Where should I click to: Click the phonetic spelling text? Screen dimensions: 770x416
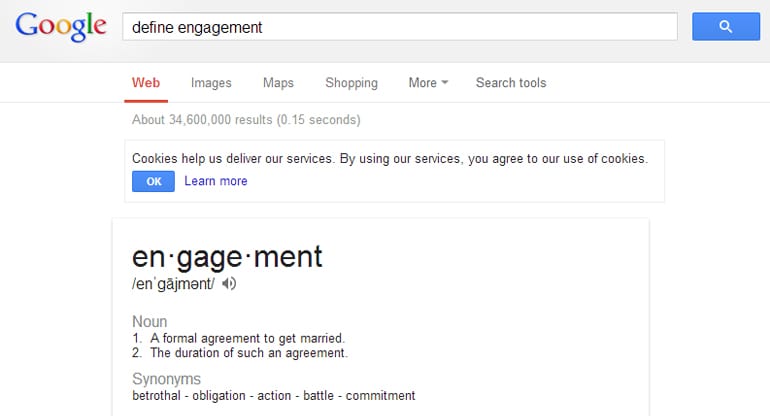[x=173, y=283]
